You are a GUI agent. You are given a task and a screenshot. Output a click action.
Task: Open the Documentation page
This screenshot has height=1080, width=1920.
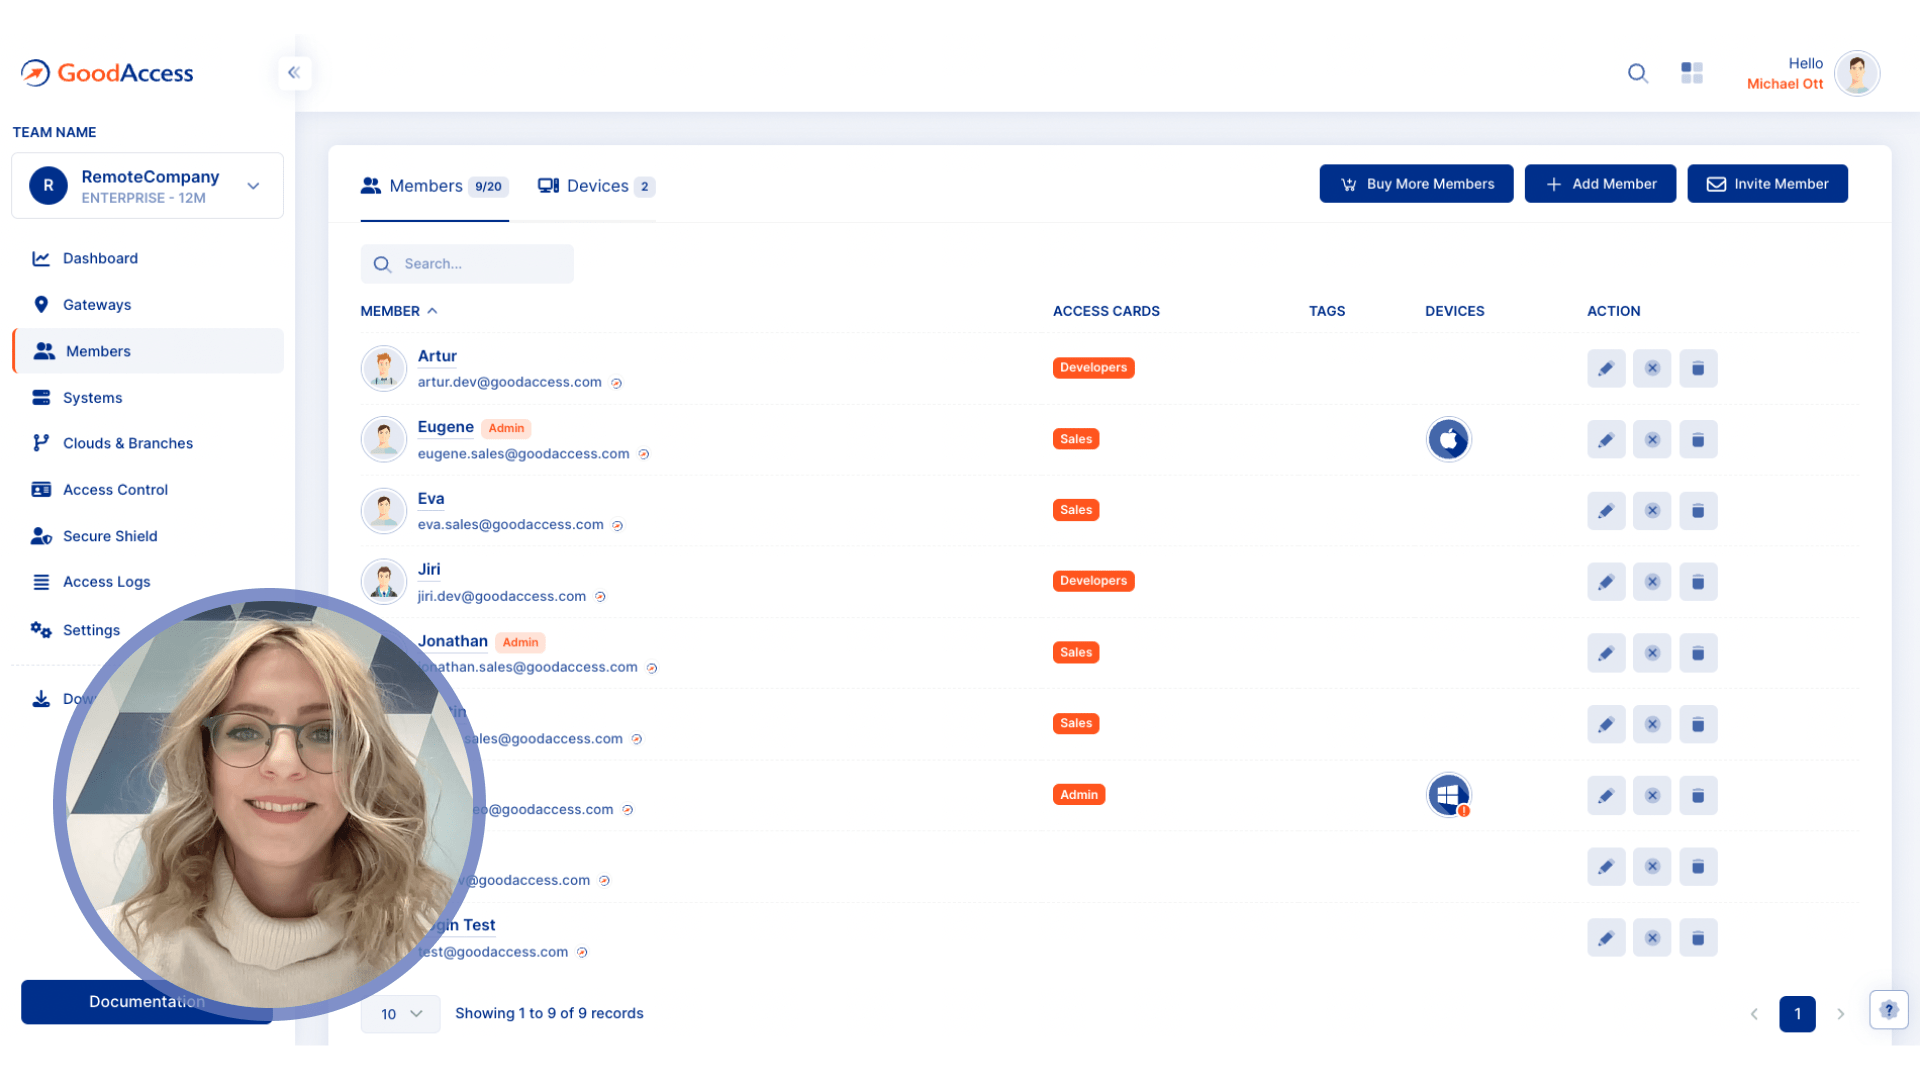coord(146,1001)
